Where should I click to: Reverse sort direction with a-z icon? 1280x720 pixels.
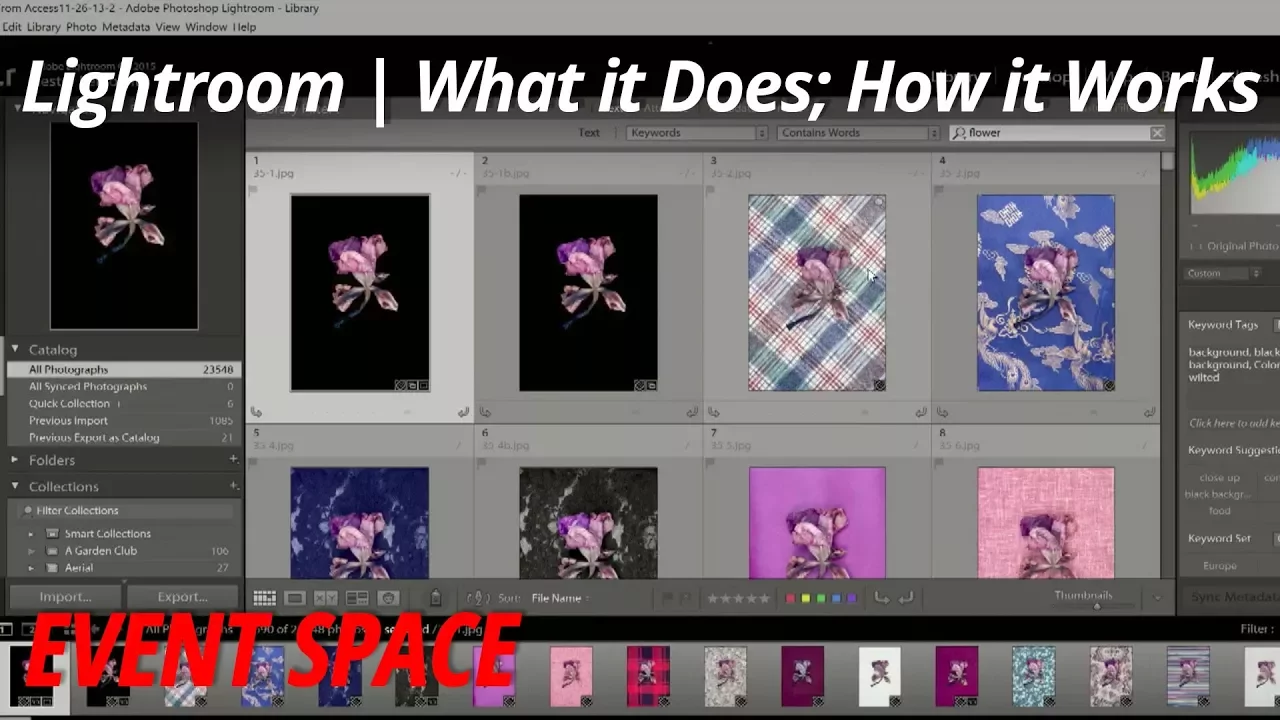(x=477, y=598)
